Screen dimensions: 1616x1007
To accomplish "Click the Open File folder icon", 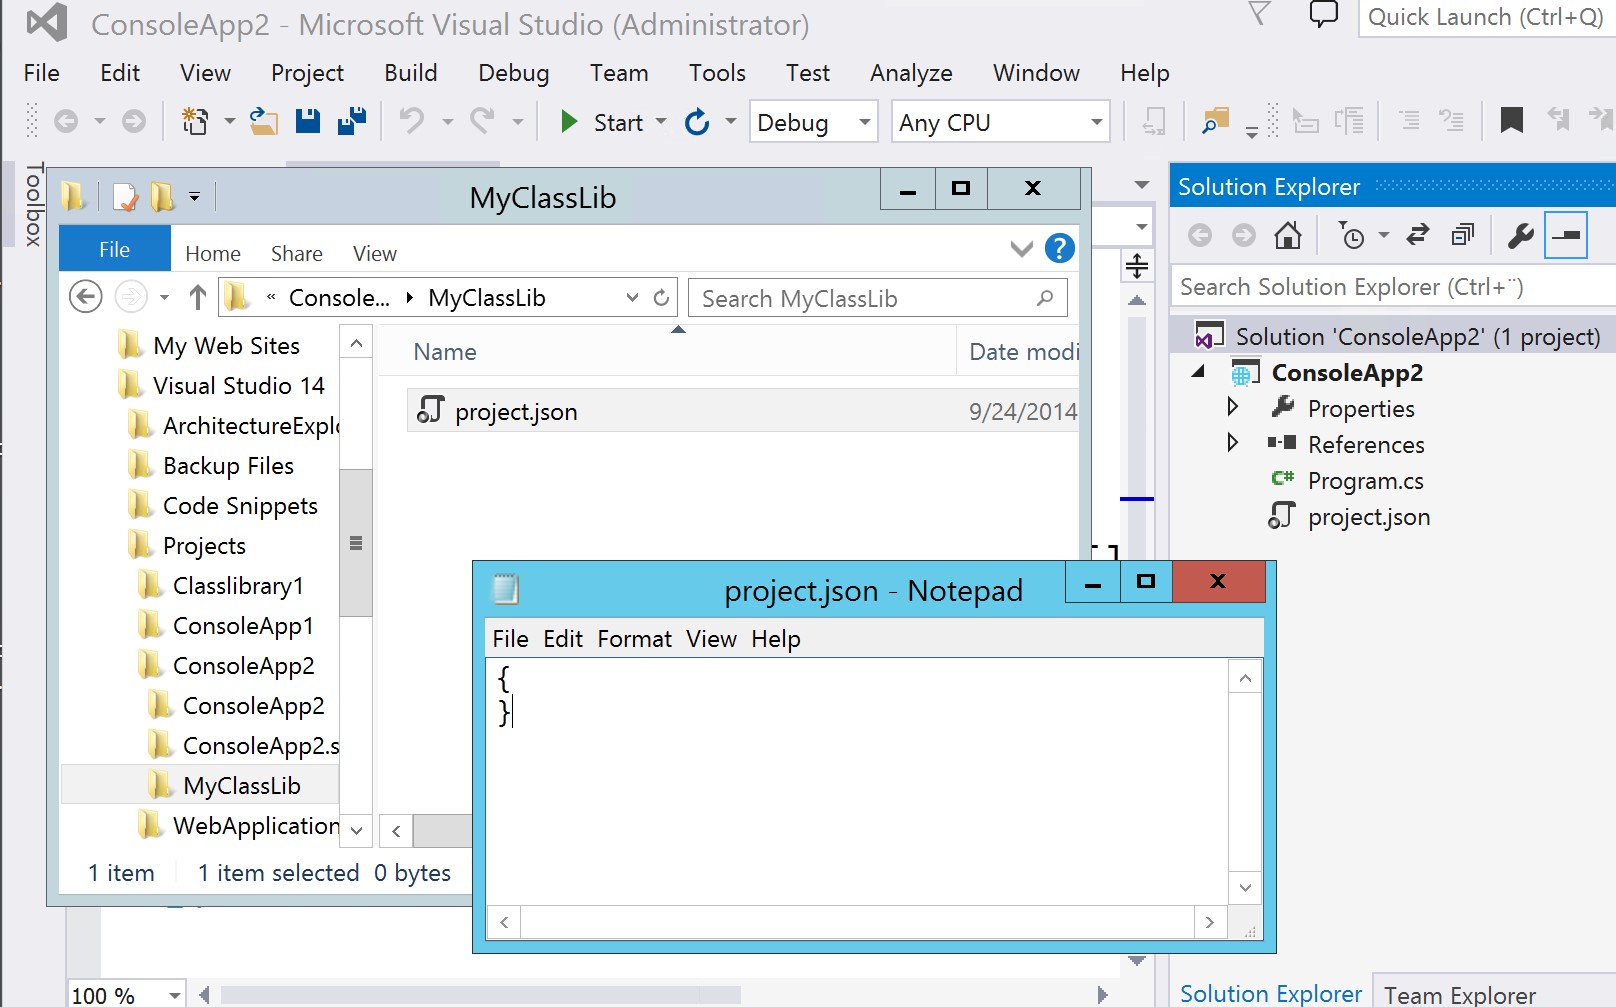I will point(263,121).
